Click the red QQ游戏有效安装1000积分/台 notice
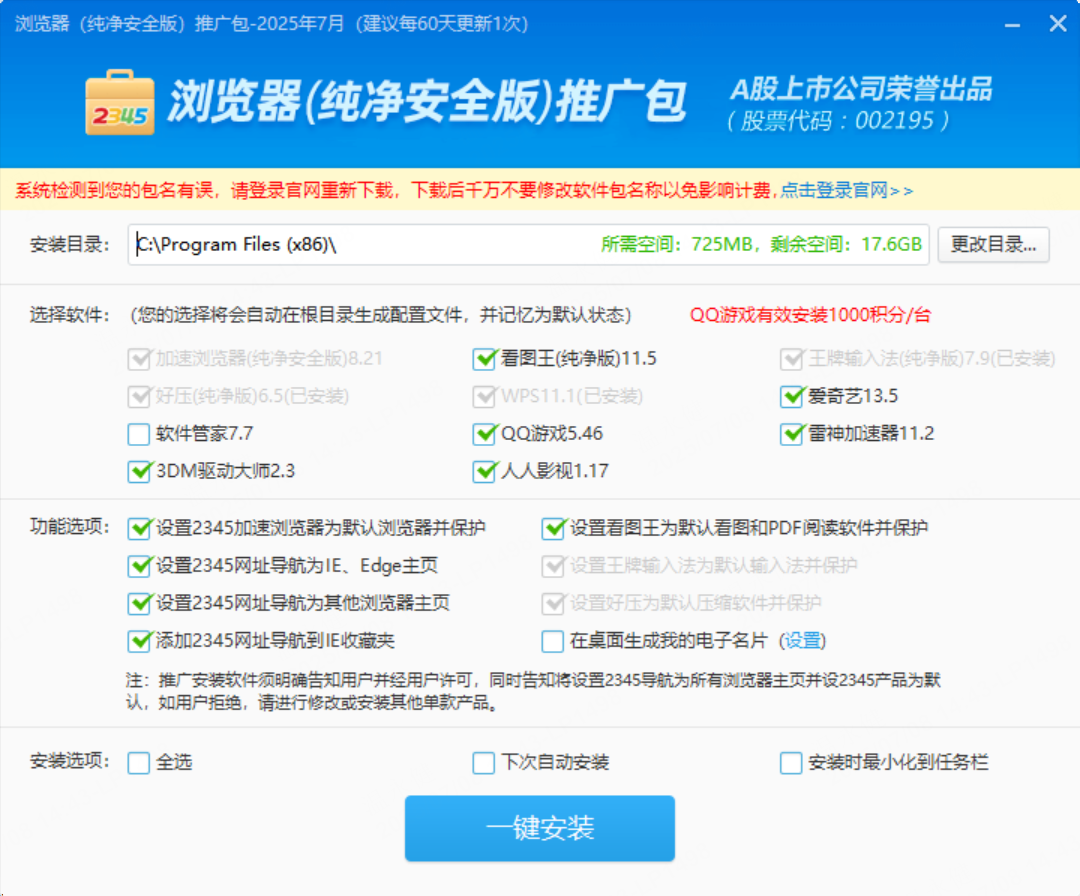This screenshot has width=1080, height=896. 810,315
